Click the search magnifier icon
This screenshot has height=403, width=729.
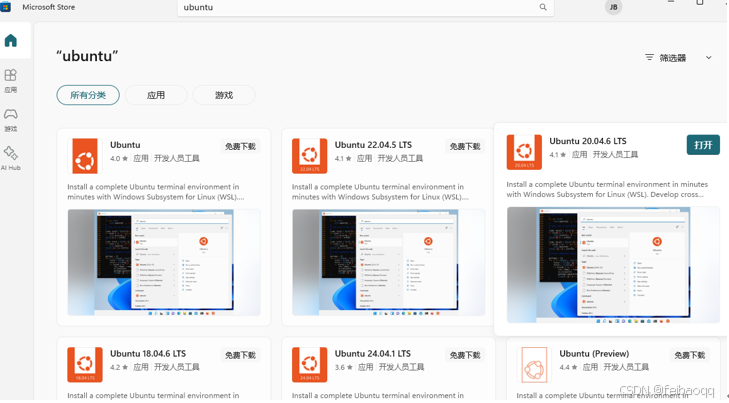543,7
